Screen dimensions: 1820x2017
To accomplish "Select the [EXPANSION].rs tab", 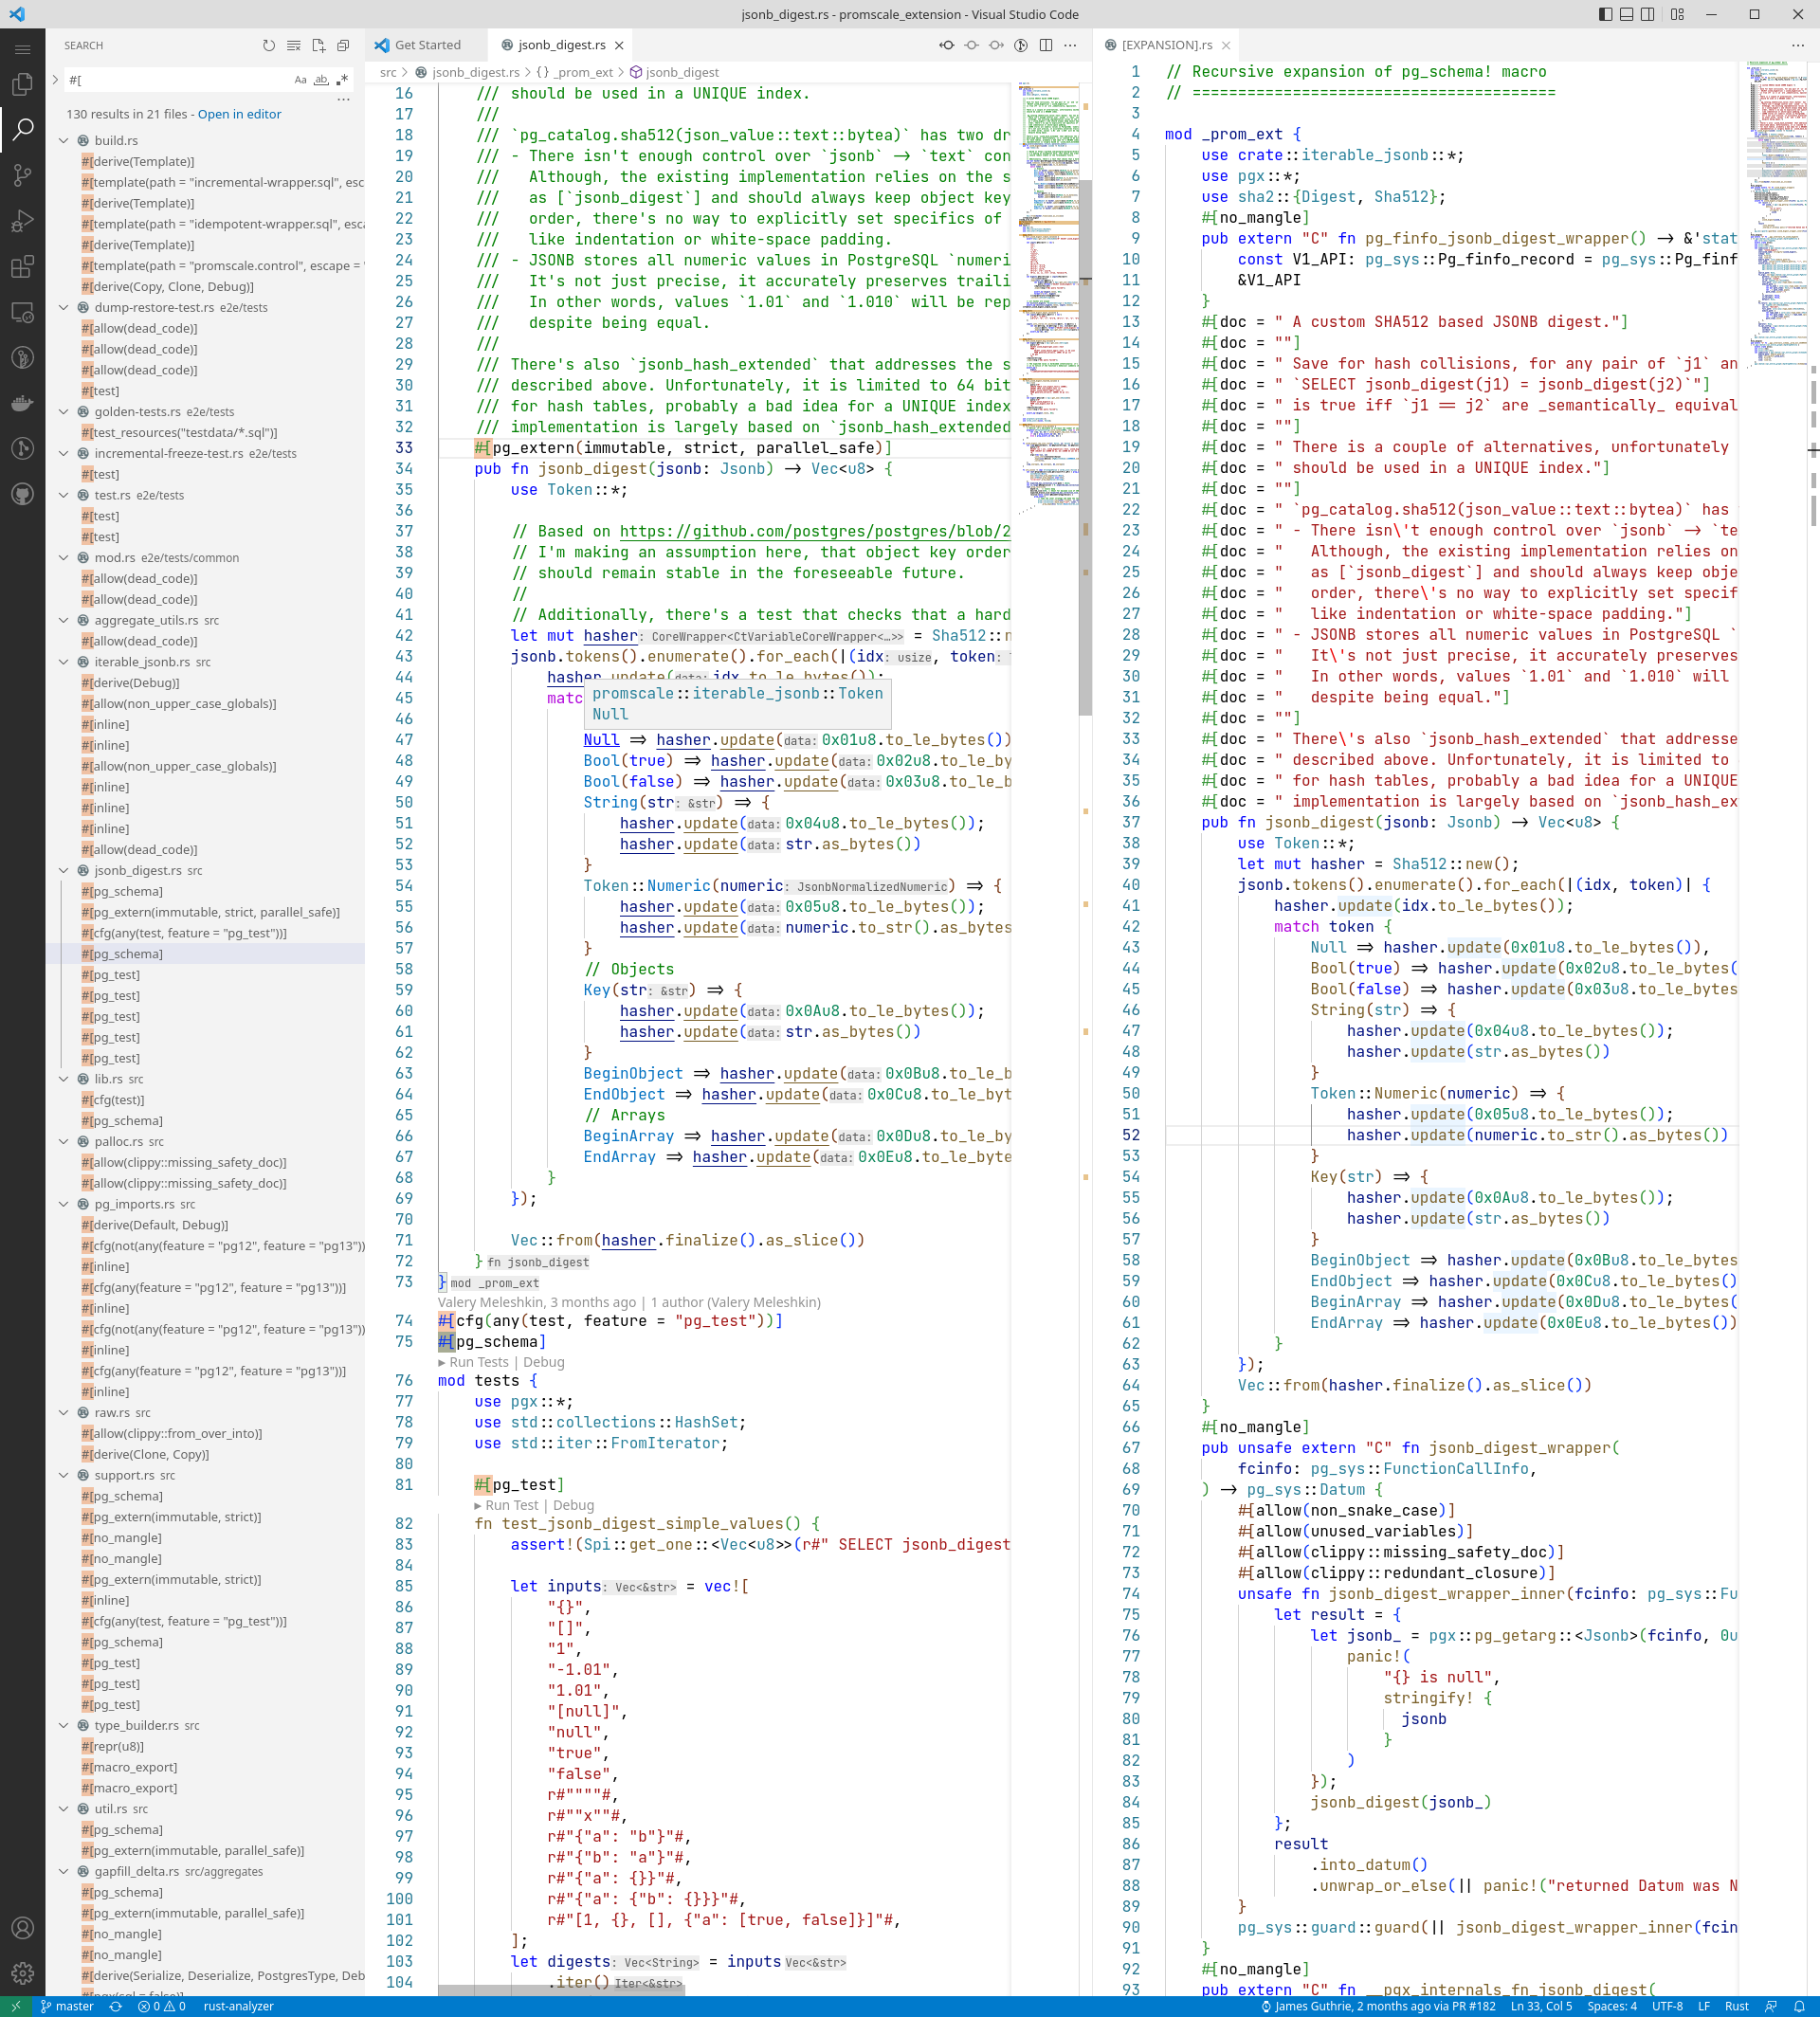I will click(1166, 45).
